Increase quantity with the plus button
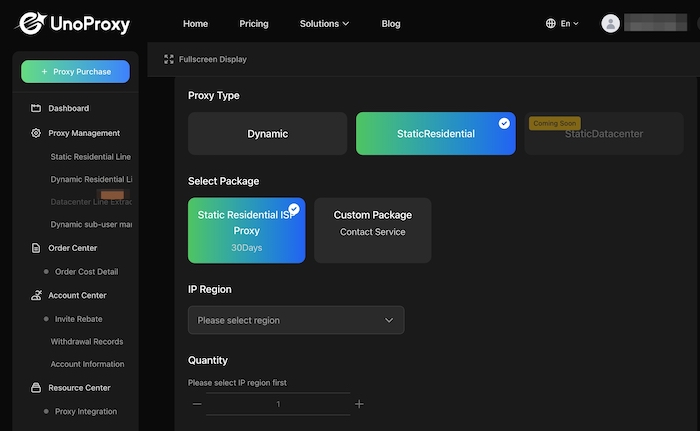Image resolution: width=700 pixels, height=431 pixels. pyautogui.click(x=359, y=404)
